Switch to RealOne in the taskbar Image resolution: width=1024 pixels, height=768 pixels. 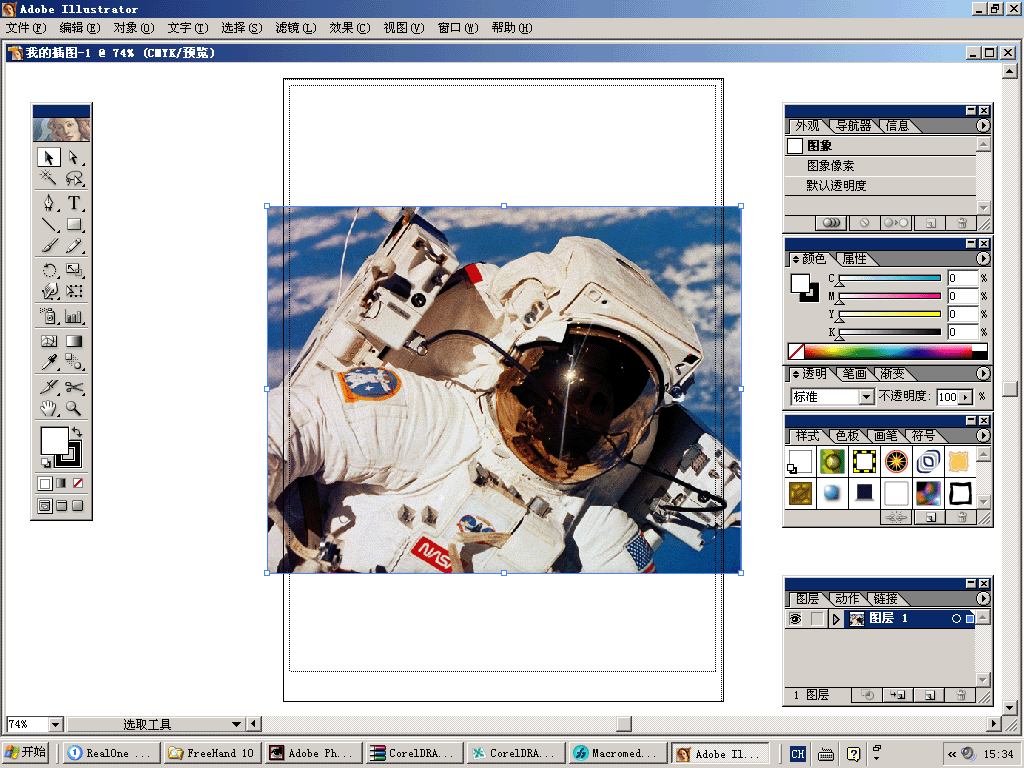112,753
